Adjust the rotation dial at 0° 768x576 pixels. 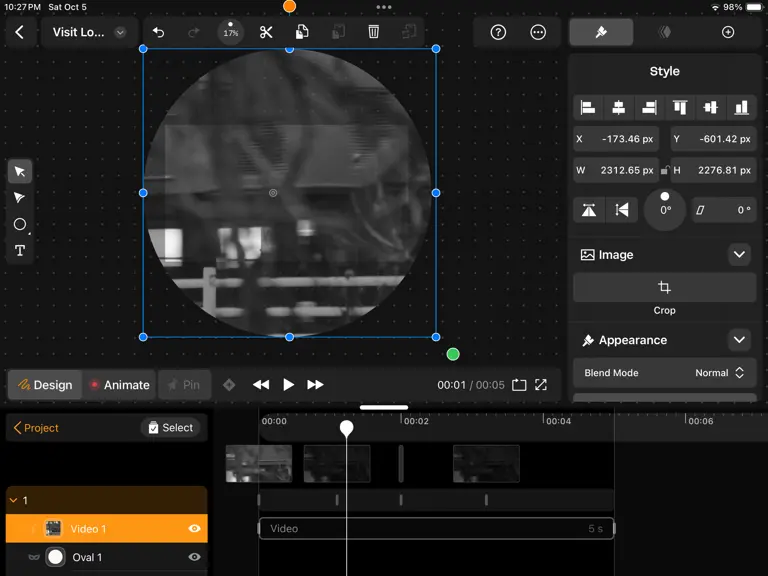[x=665, y=210]
